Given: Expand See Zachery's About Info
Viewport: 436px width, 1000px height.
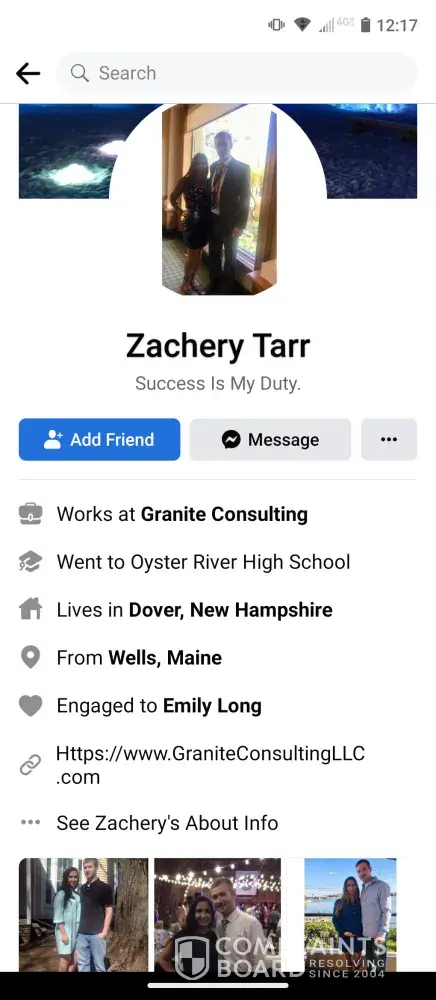Looking at the screenshot, I should (x=167, y=823).
